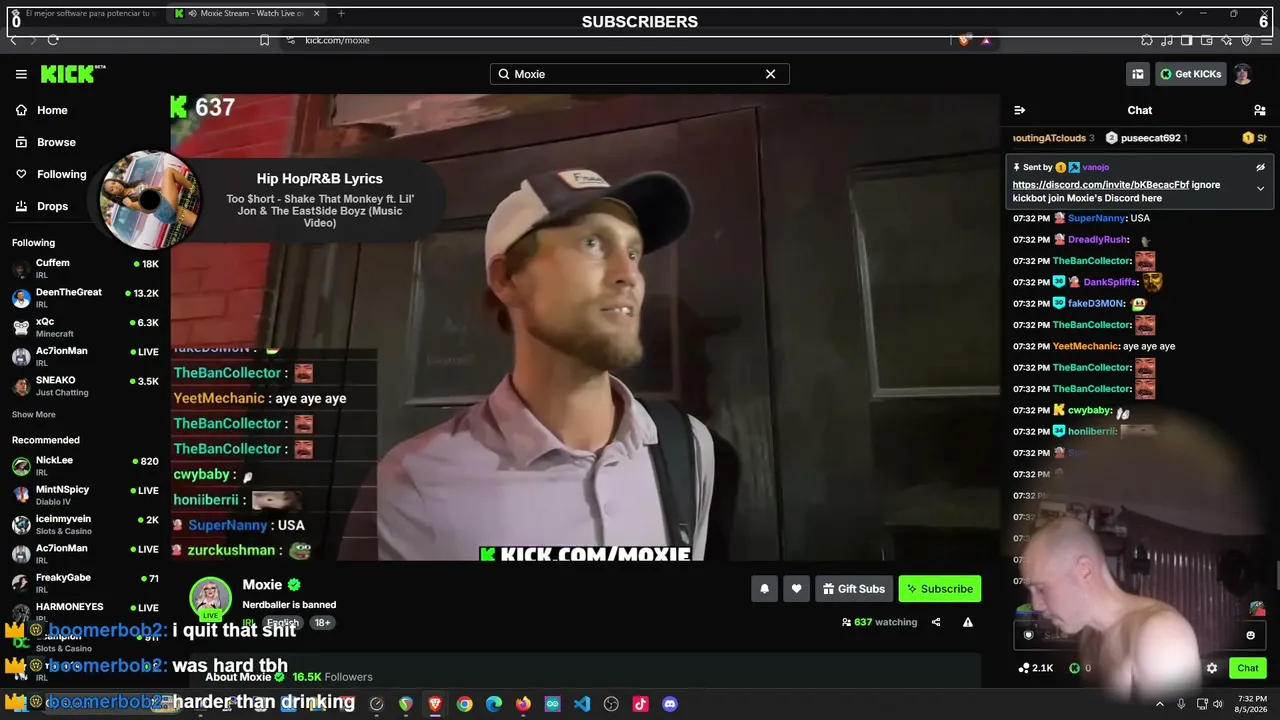This screenshot has width=1280, height=720.
Task: Click SuperNanny's username in chat
Action: (1096, 218)
